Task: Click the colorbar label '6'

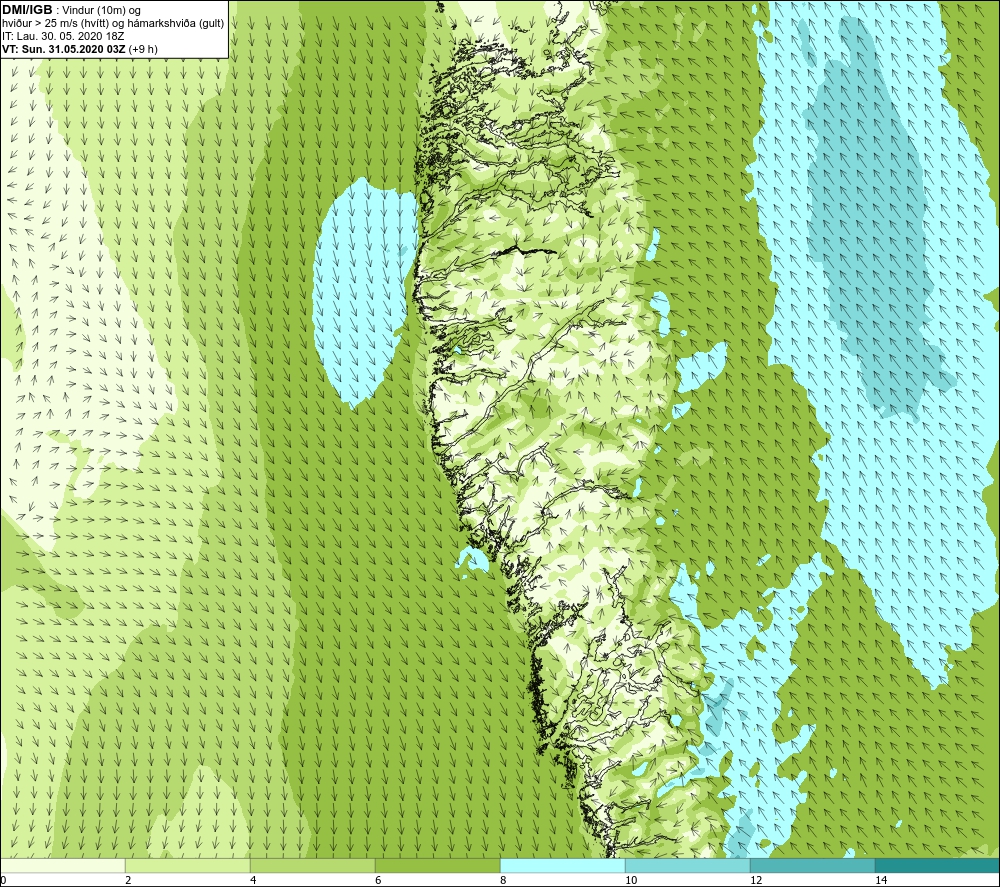Action: pyautogui.click(x=378, y=880)
